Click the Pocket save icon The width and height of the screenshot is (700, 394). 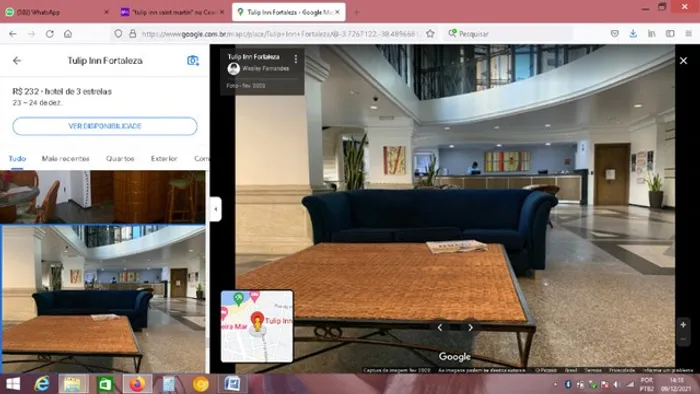point(615,34)
